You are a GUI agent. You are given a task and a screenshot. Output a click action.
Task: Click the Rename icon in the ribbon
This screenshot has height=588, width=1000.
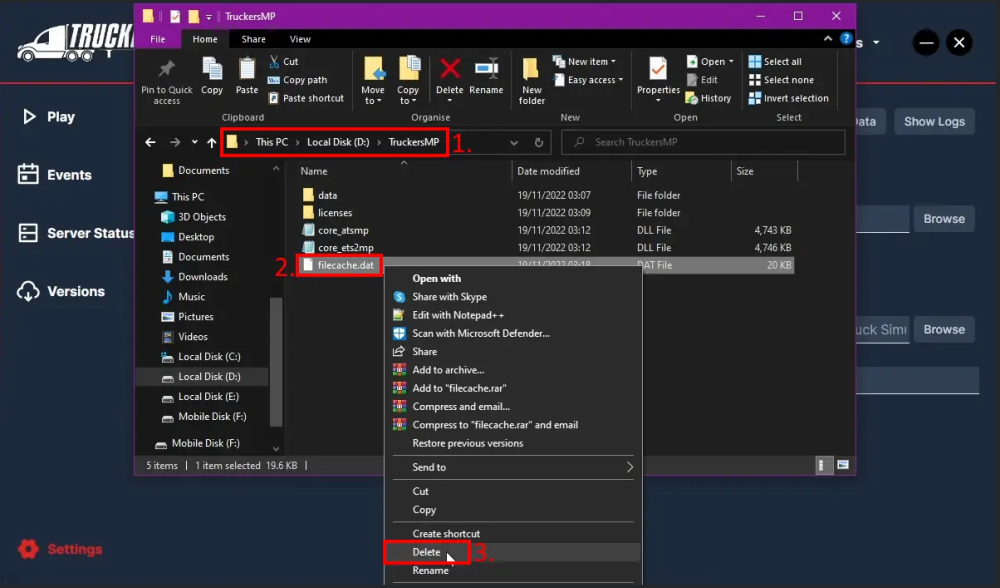point(486,72)
